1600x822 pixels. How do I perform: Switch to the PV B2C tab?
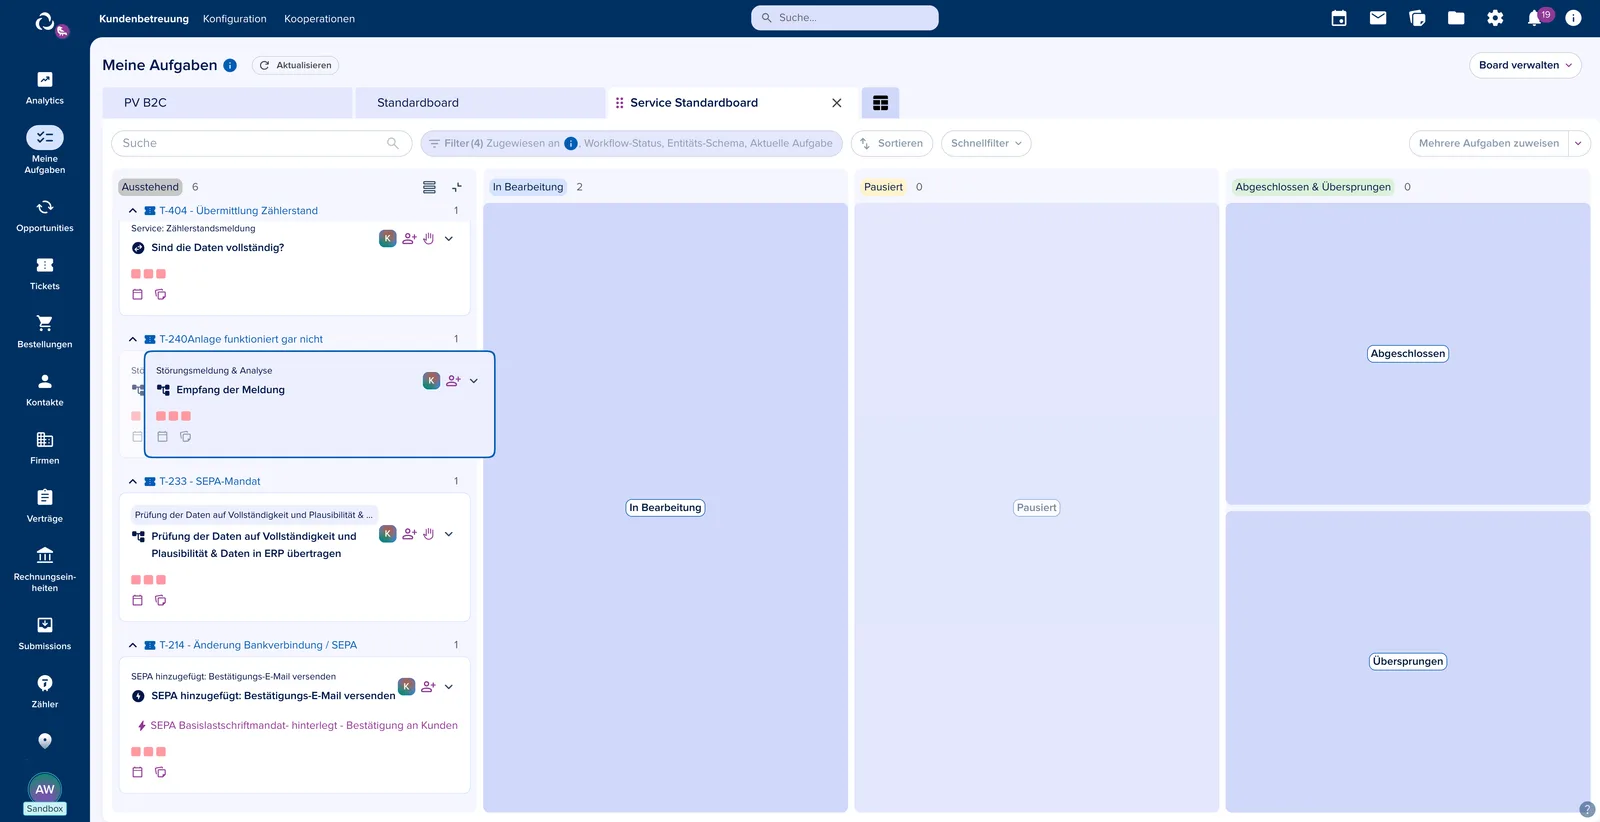click(x=227, y=103)
